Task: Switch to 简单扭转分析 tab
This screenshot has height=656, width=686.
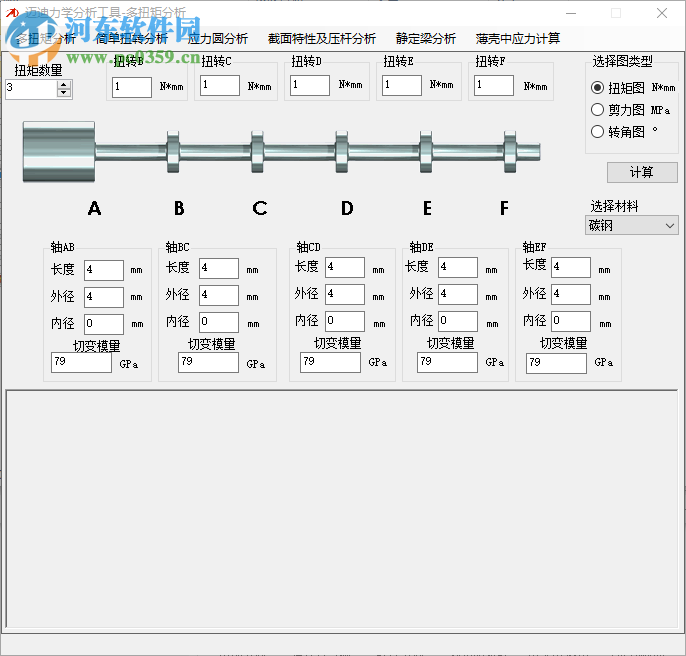Action: point(131,39)
